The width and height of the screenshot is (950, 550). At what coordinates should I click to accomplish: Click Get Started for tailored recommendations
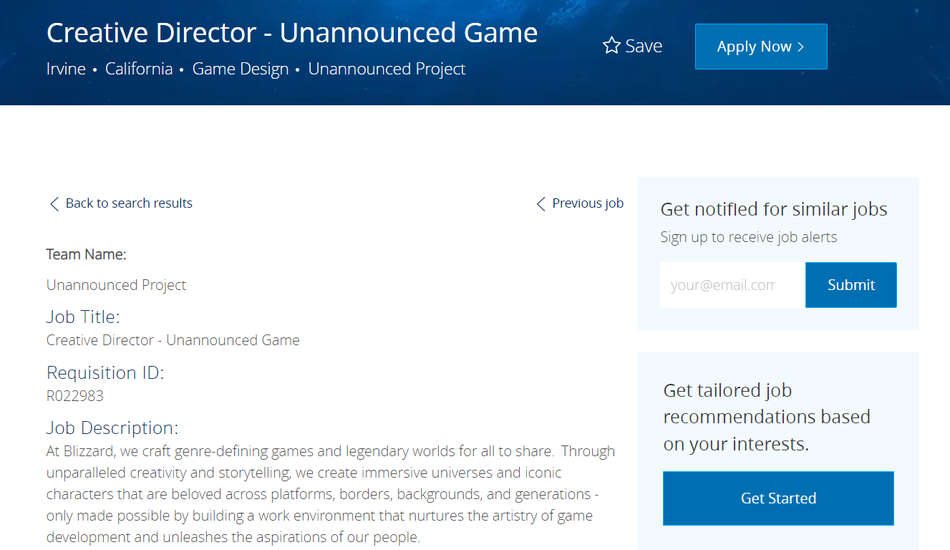[778, 498]
